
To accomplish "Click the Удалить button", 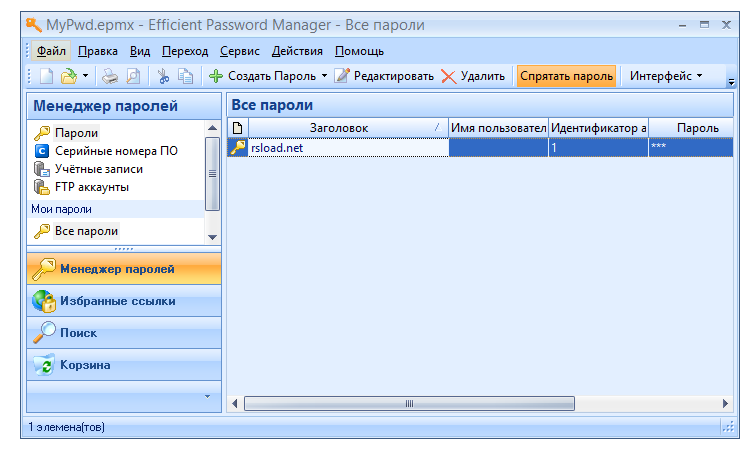I will point(473,76).
